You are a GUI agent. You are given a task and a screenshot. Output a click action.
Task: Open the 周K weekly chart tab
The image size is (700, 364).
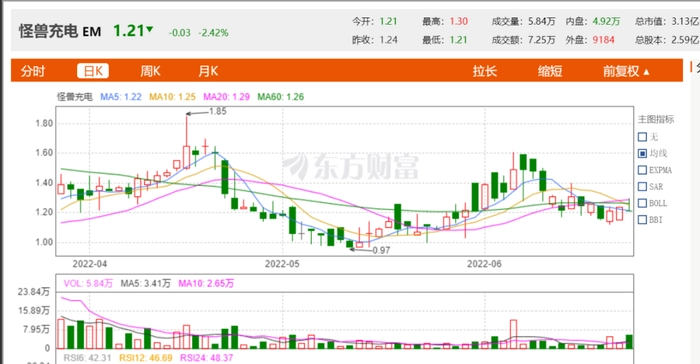click(x=150, y=71)
